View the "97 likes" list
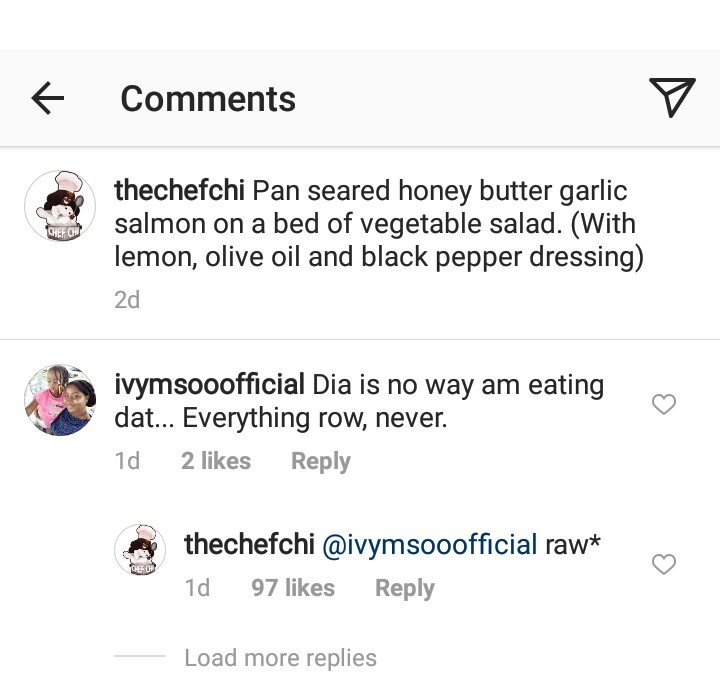 (293, 588)
